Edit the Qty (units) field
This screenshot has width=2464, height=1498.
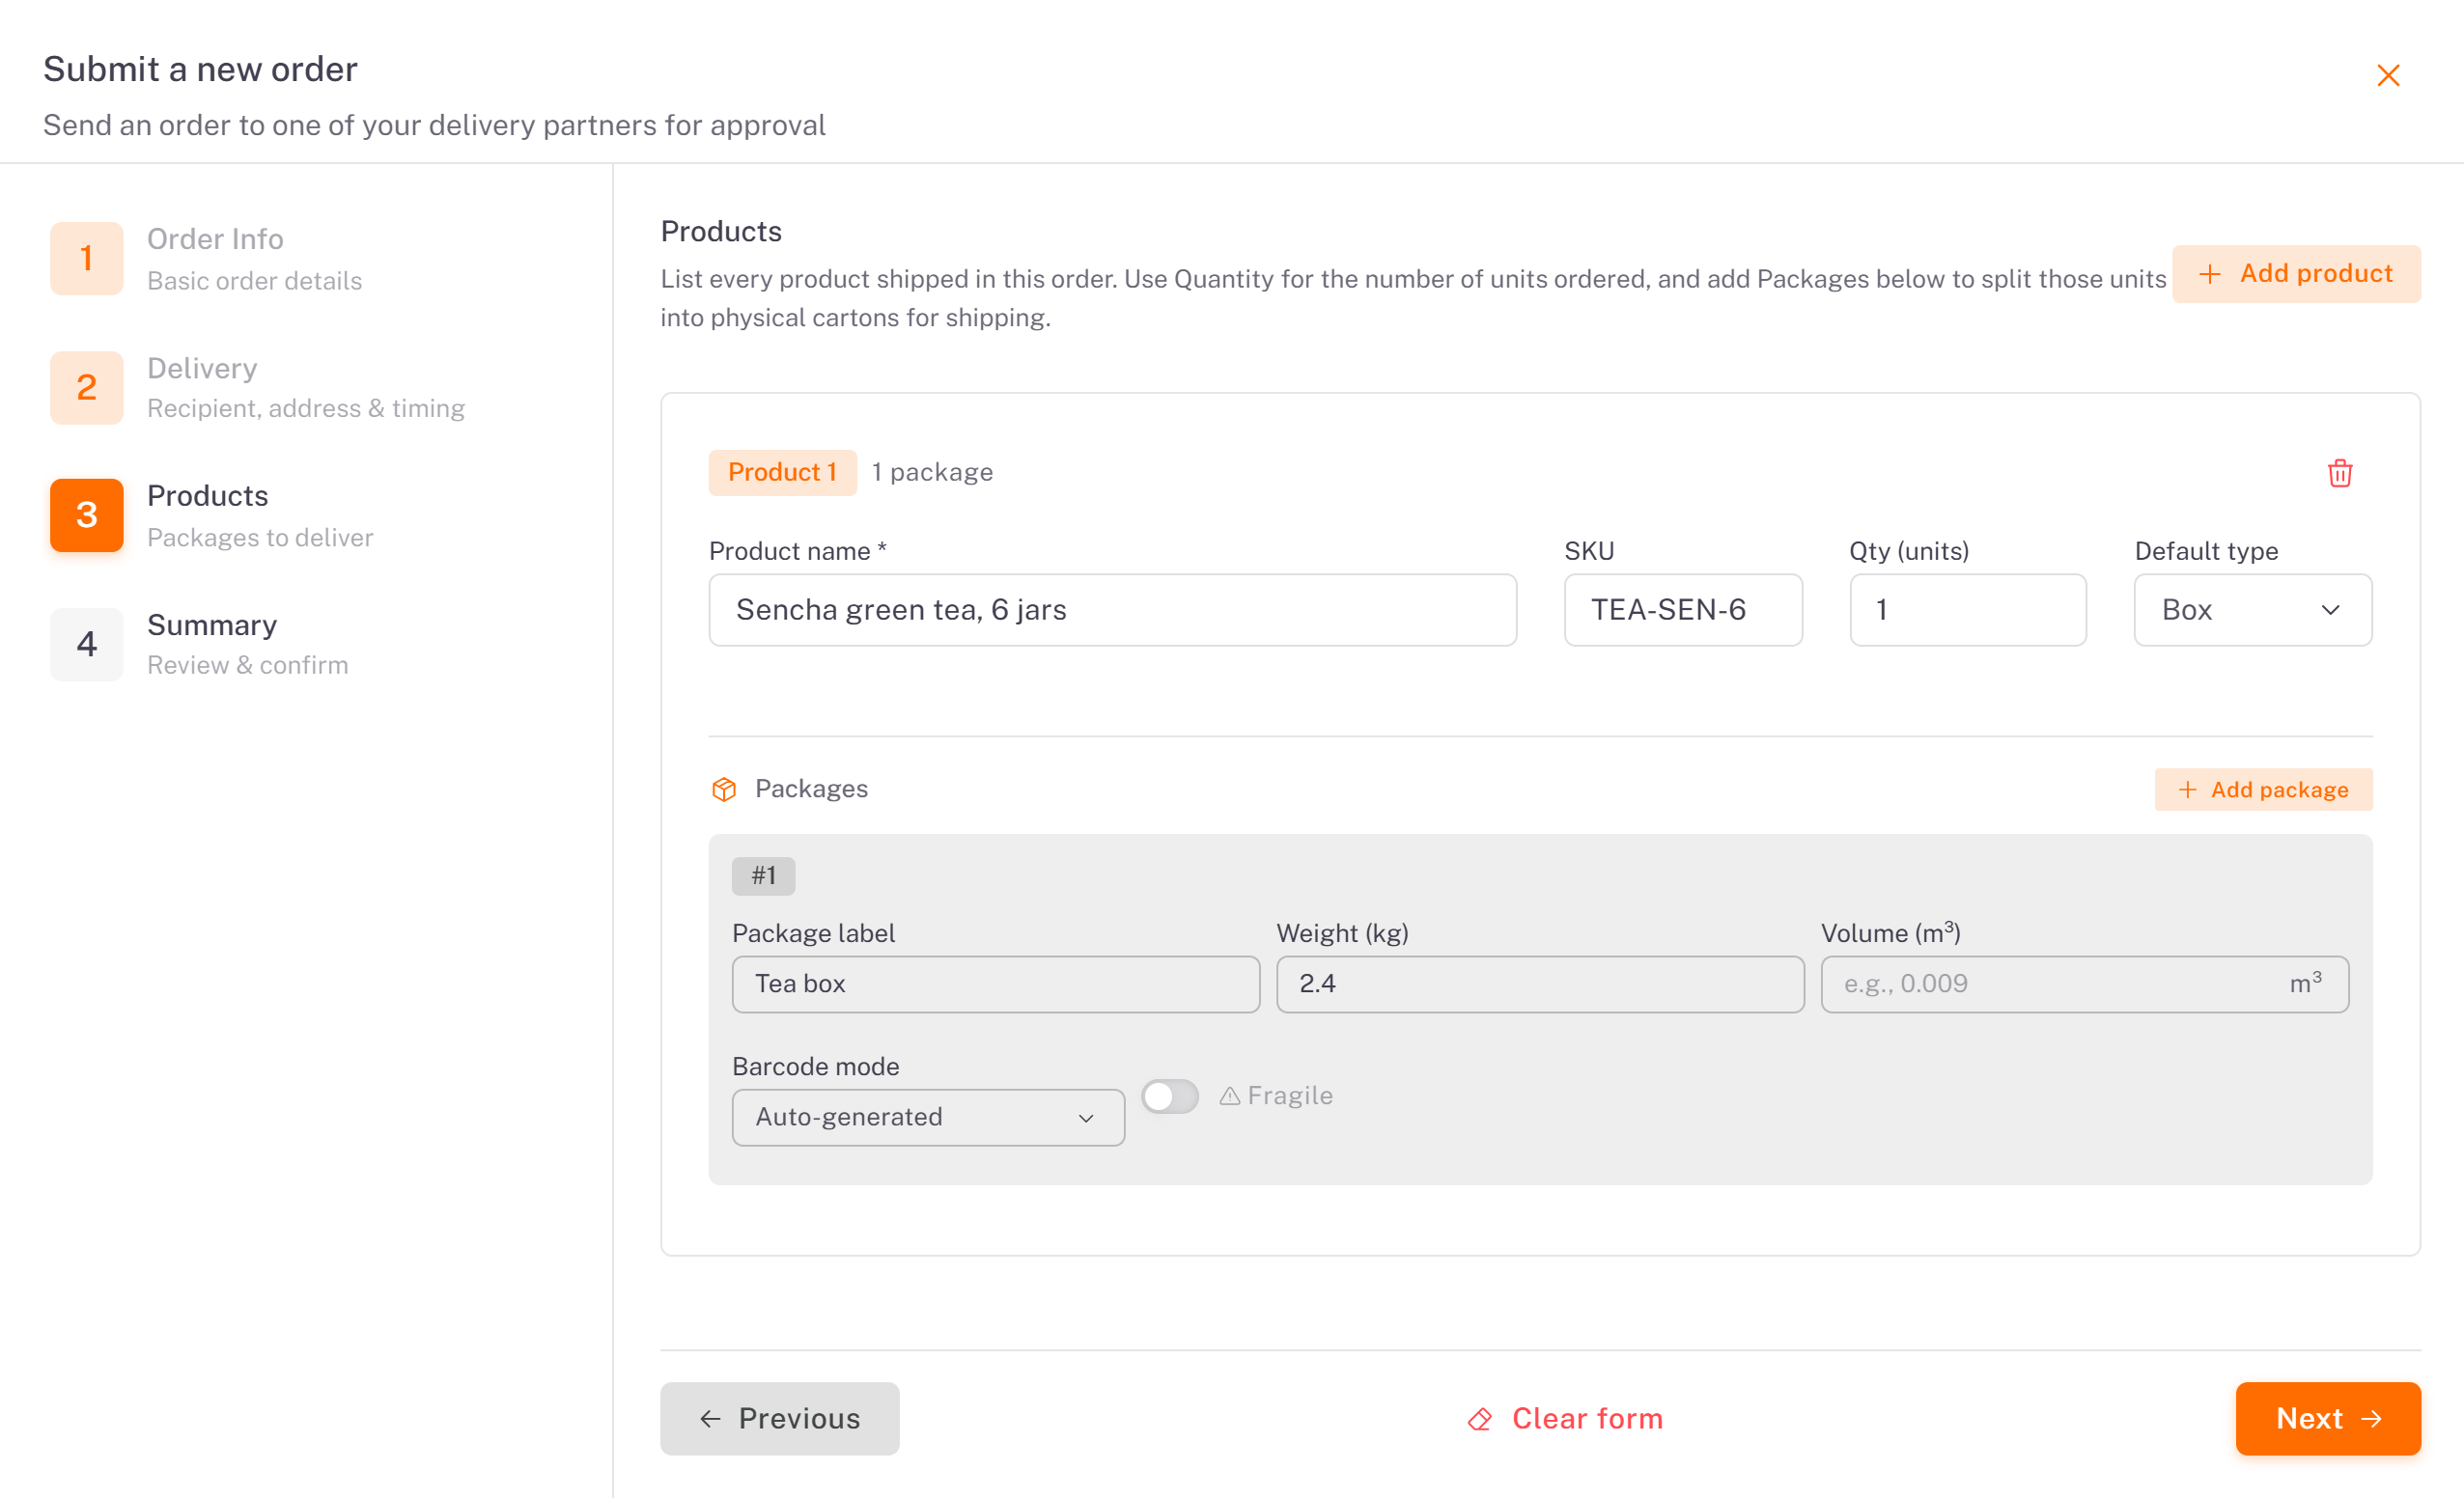[x=1968, y=610]
